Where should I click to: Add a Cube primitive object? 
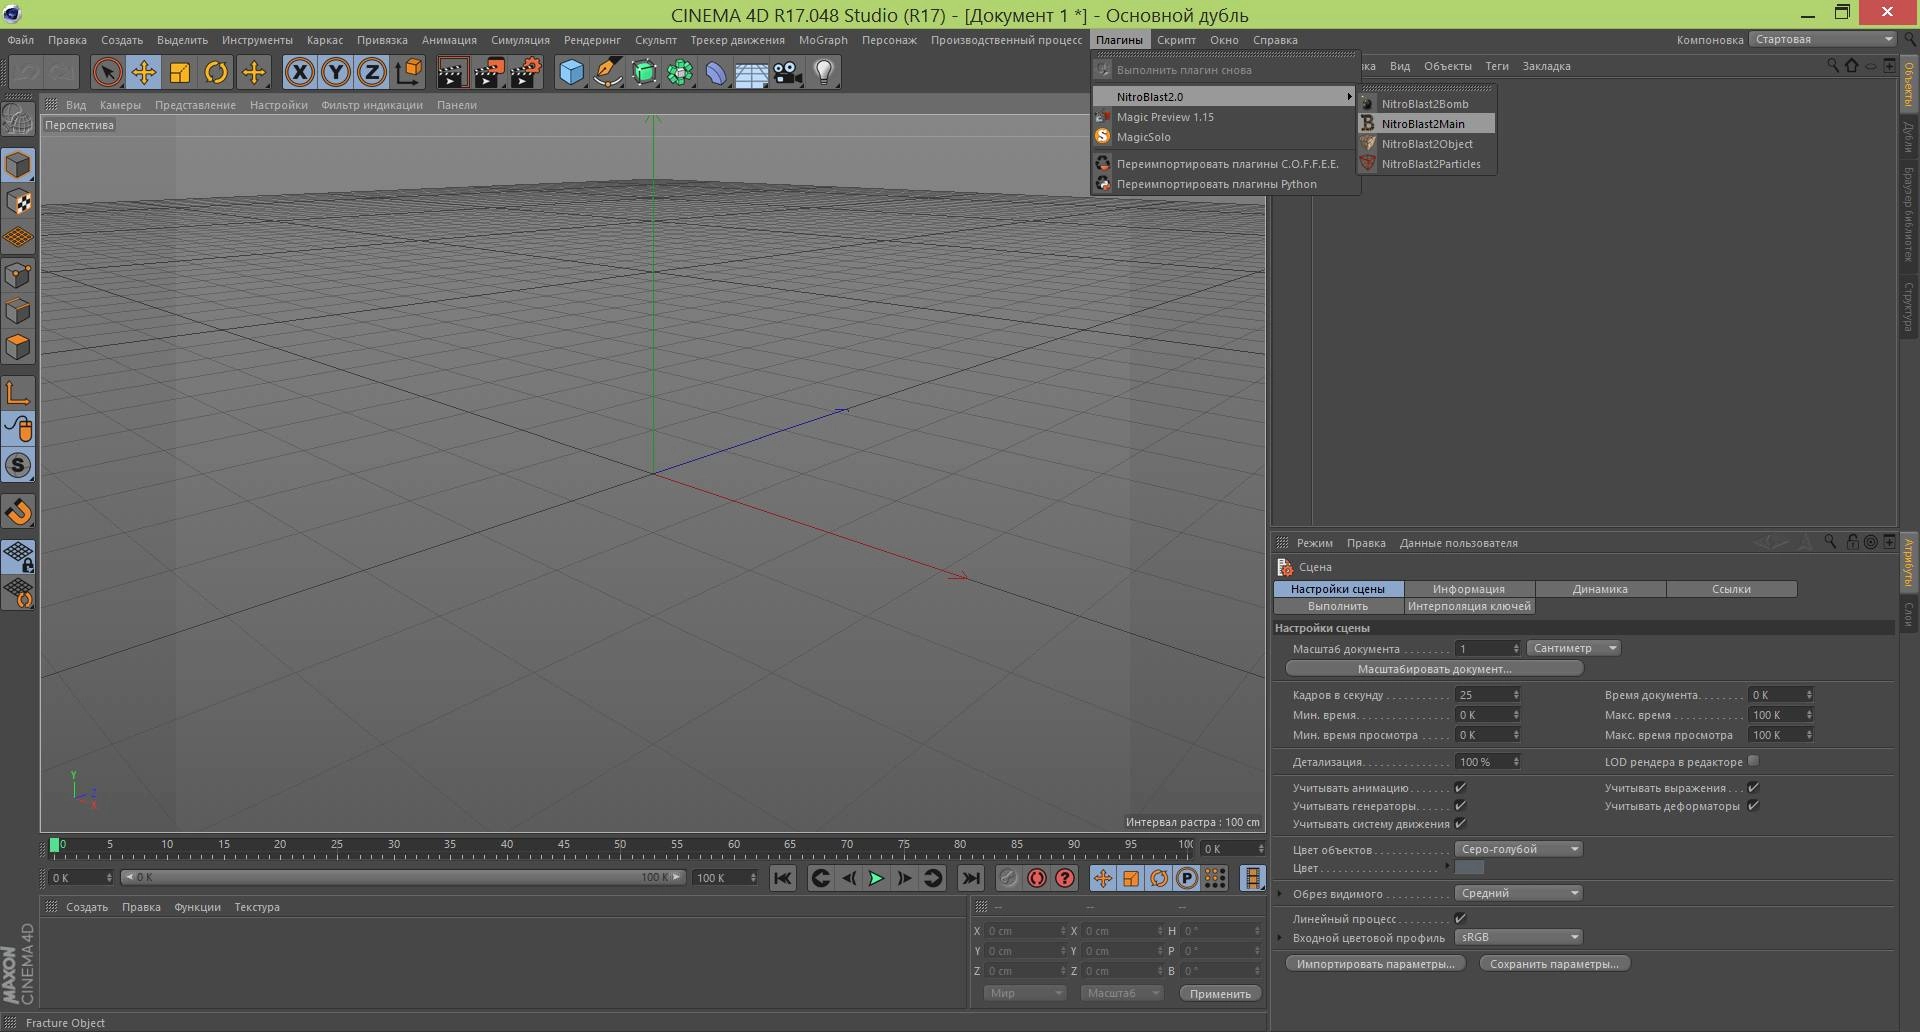571,72
